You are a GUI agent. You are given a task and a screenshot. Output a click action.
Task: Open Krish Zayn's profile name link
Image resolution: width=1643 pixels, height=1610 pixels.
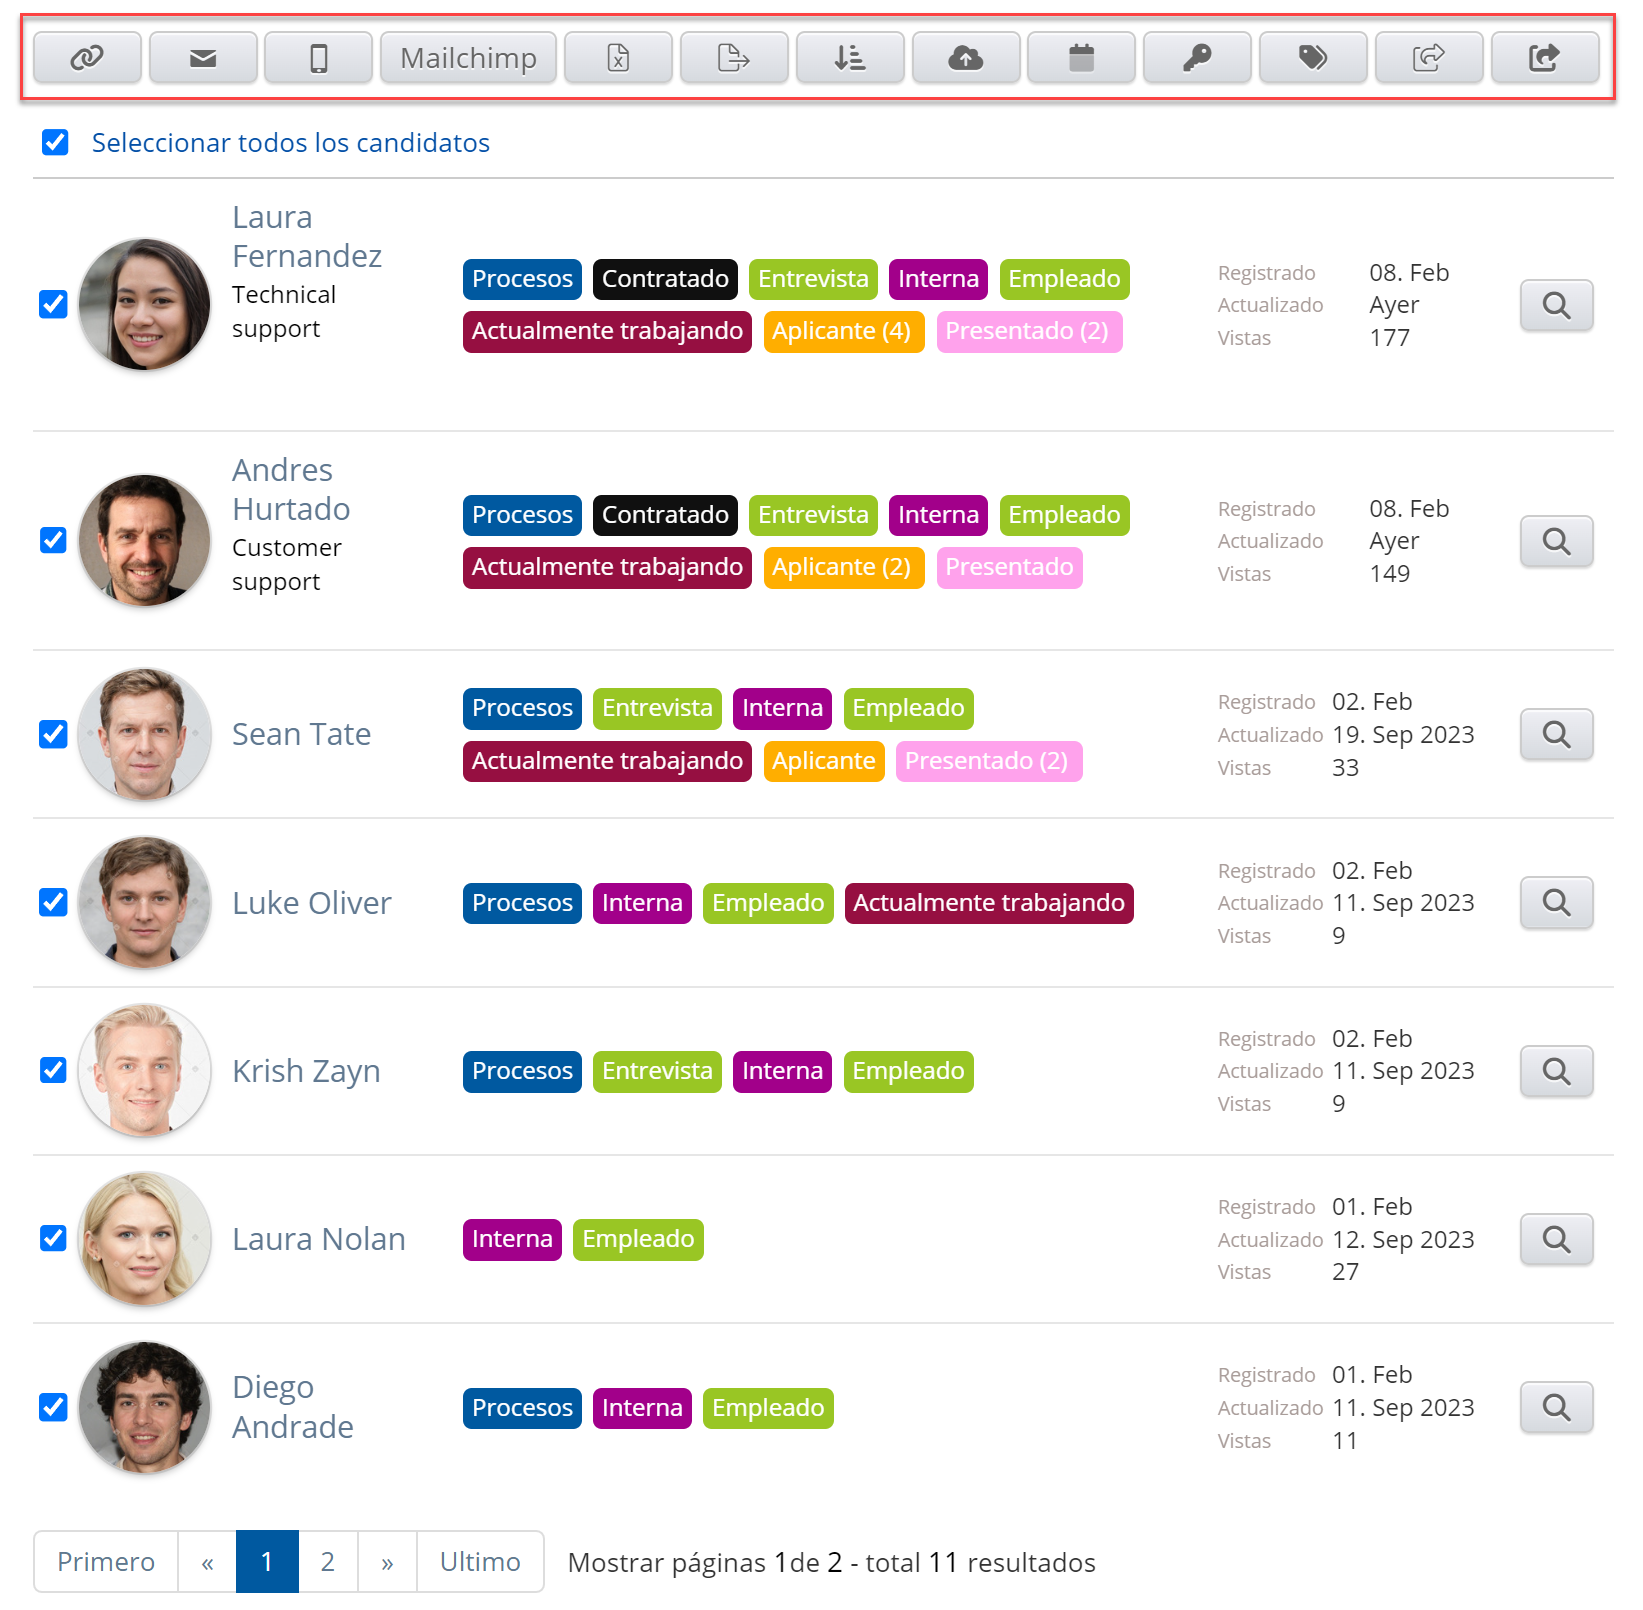tap(306, 1071)
